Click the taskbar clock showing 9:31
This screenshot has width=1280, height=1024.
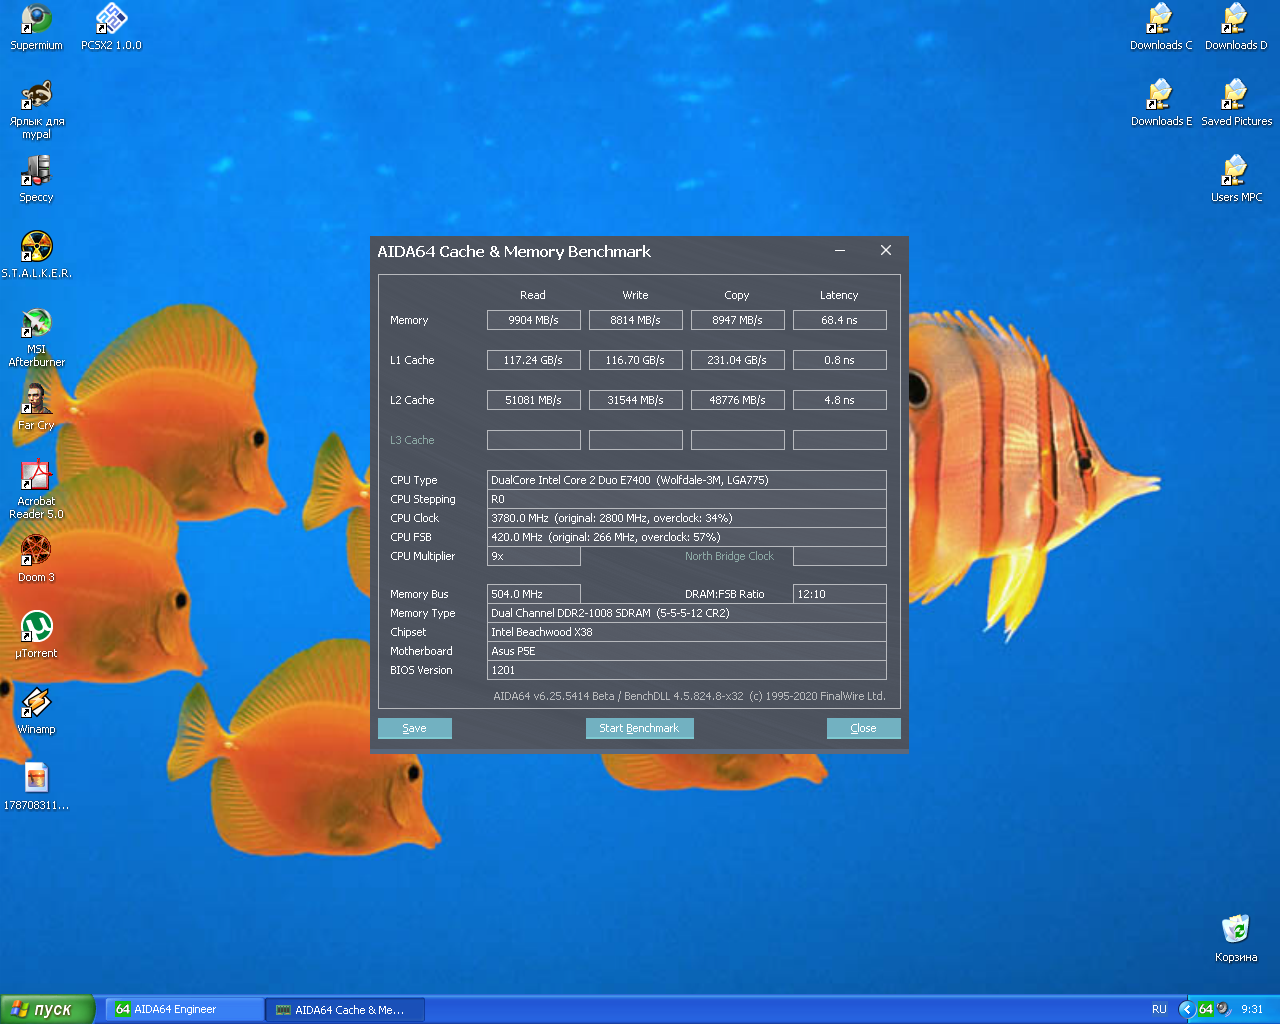1252,1010
